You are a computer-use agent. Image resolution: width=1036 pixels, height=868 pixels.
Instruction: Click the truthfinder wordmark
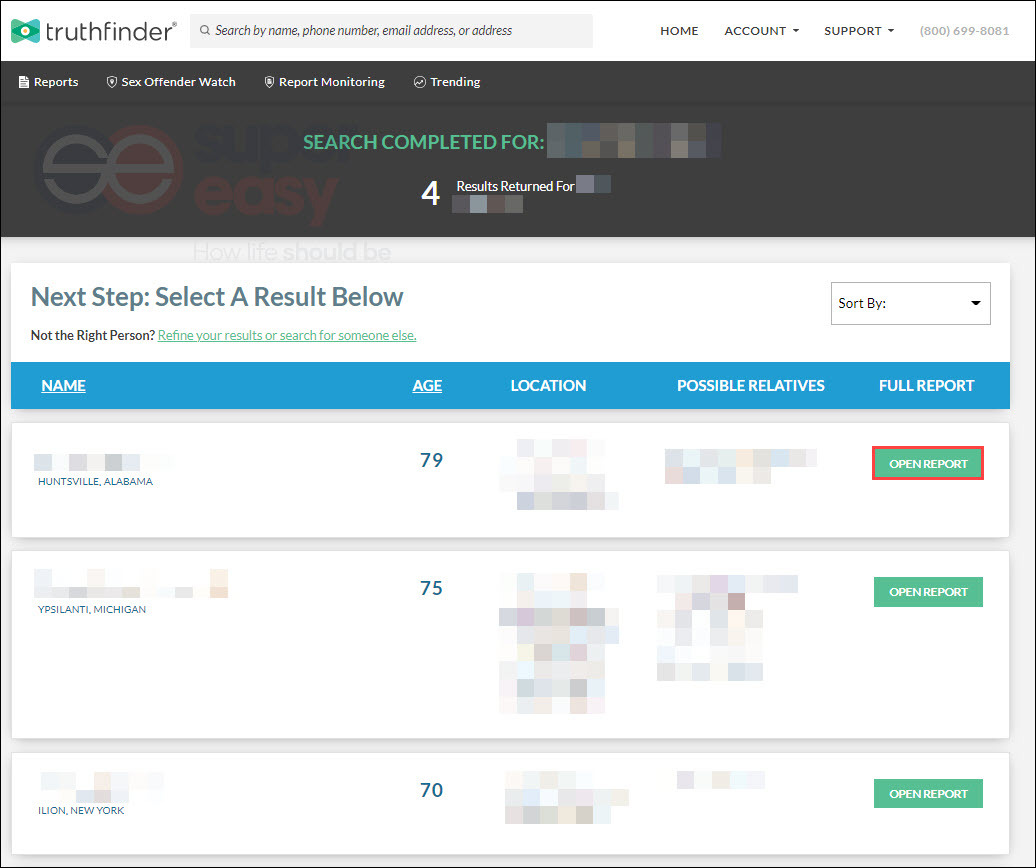tap(111, 31)
